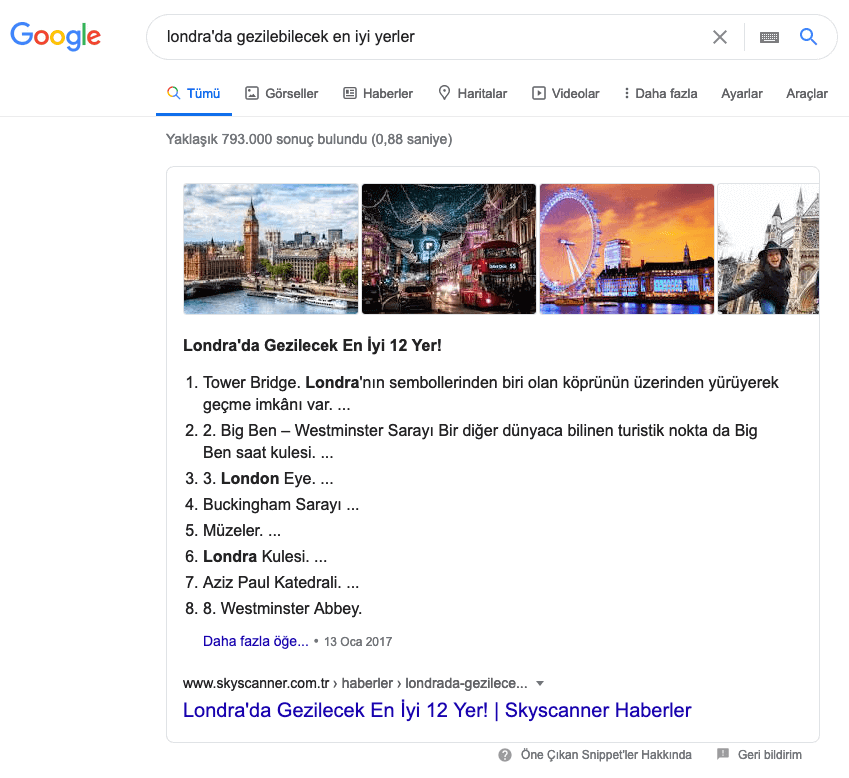Select the Tümü tab
849x778 pixels.
click(194, 93)
